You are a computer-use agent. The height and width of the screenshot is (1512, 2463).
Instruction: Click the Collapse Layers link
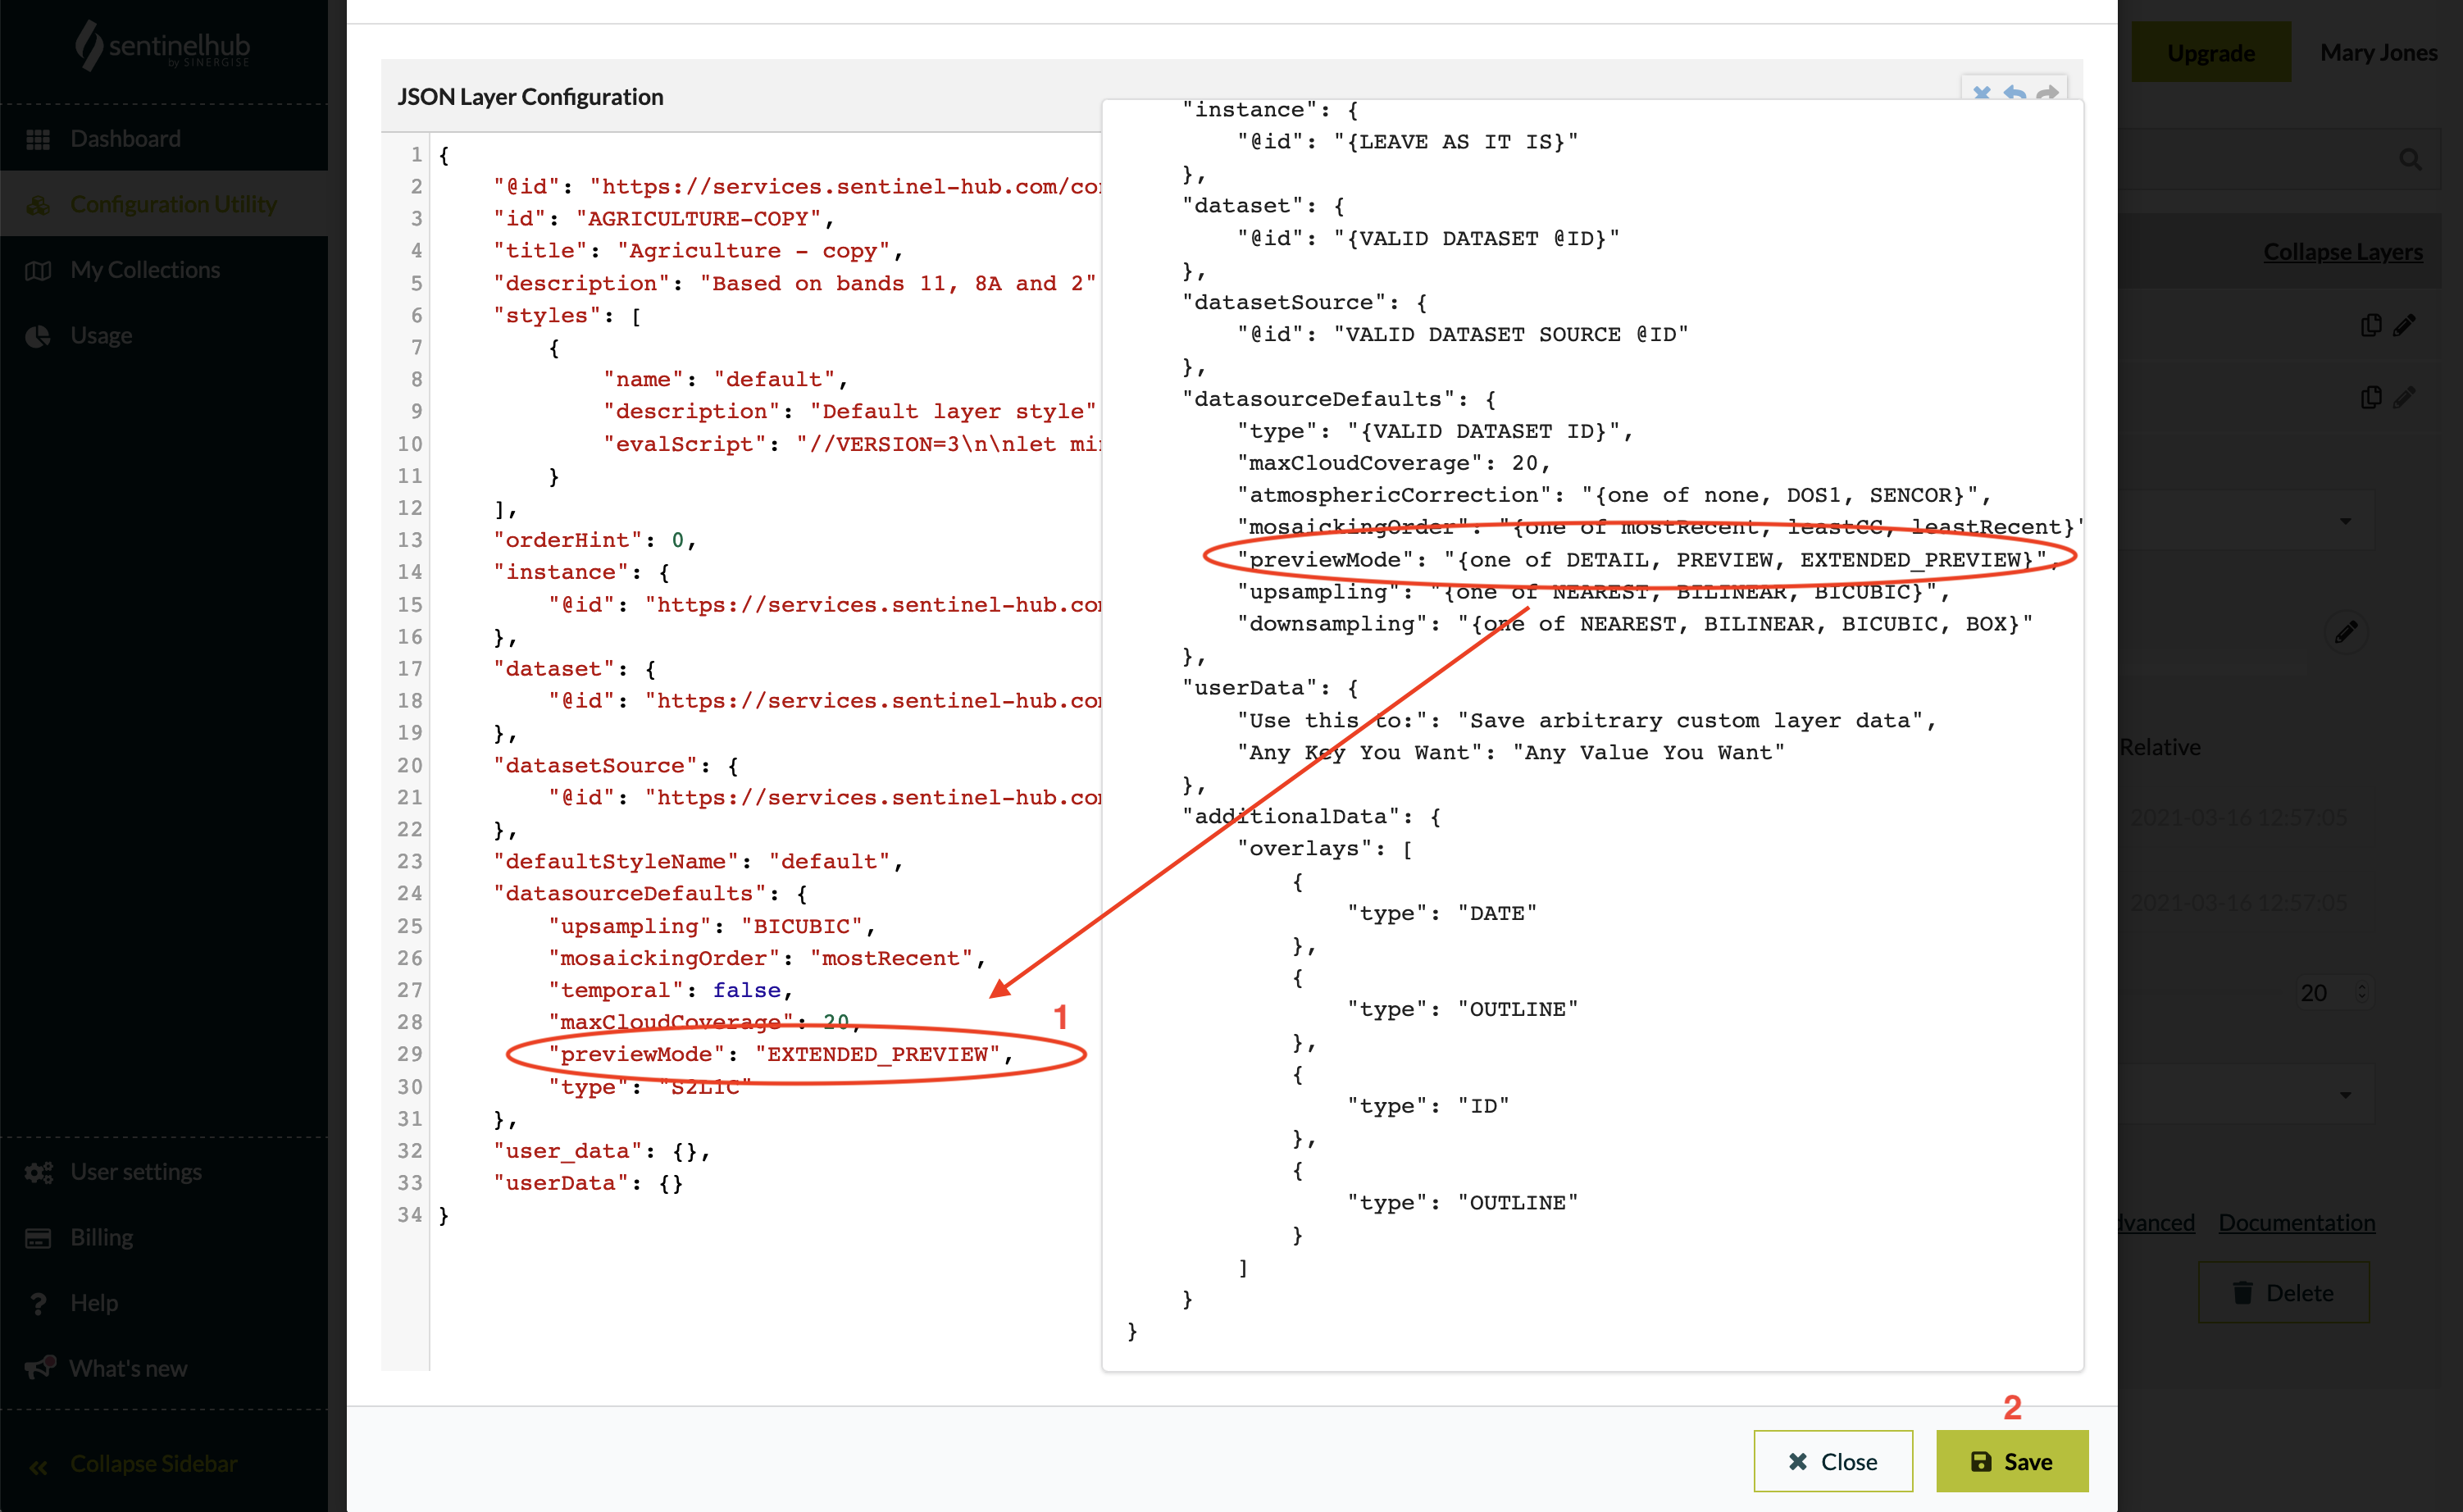point(2342,251)
